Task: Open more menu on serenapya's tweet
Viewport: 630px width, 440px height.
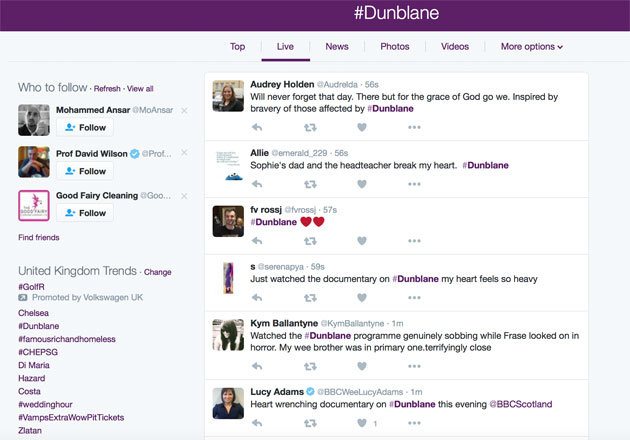Action: tap(414, 298)
